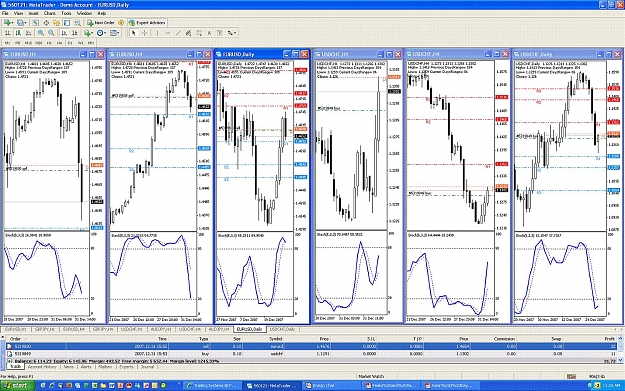625x391 pixels.
Task: Toggle Expert Advisors on or off
Action: coord(147,23)
